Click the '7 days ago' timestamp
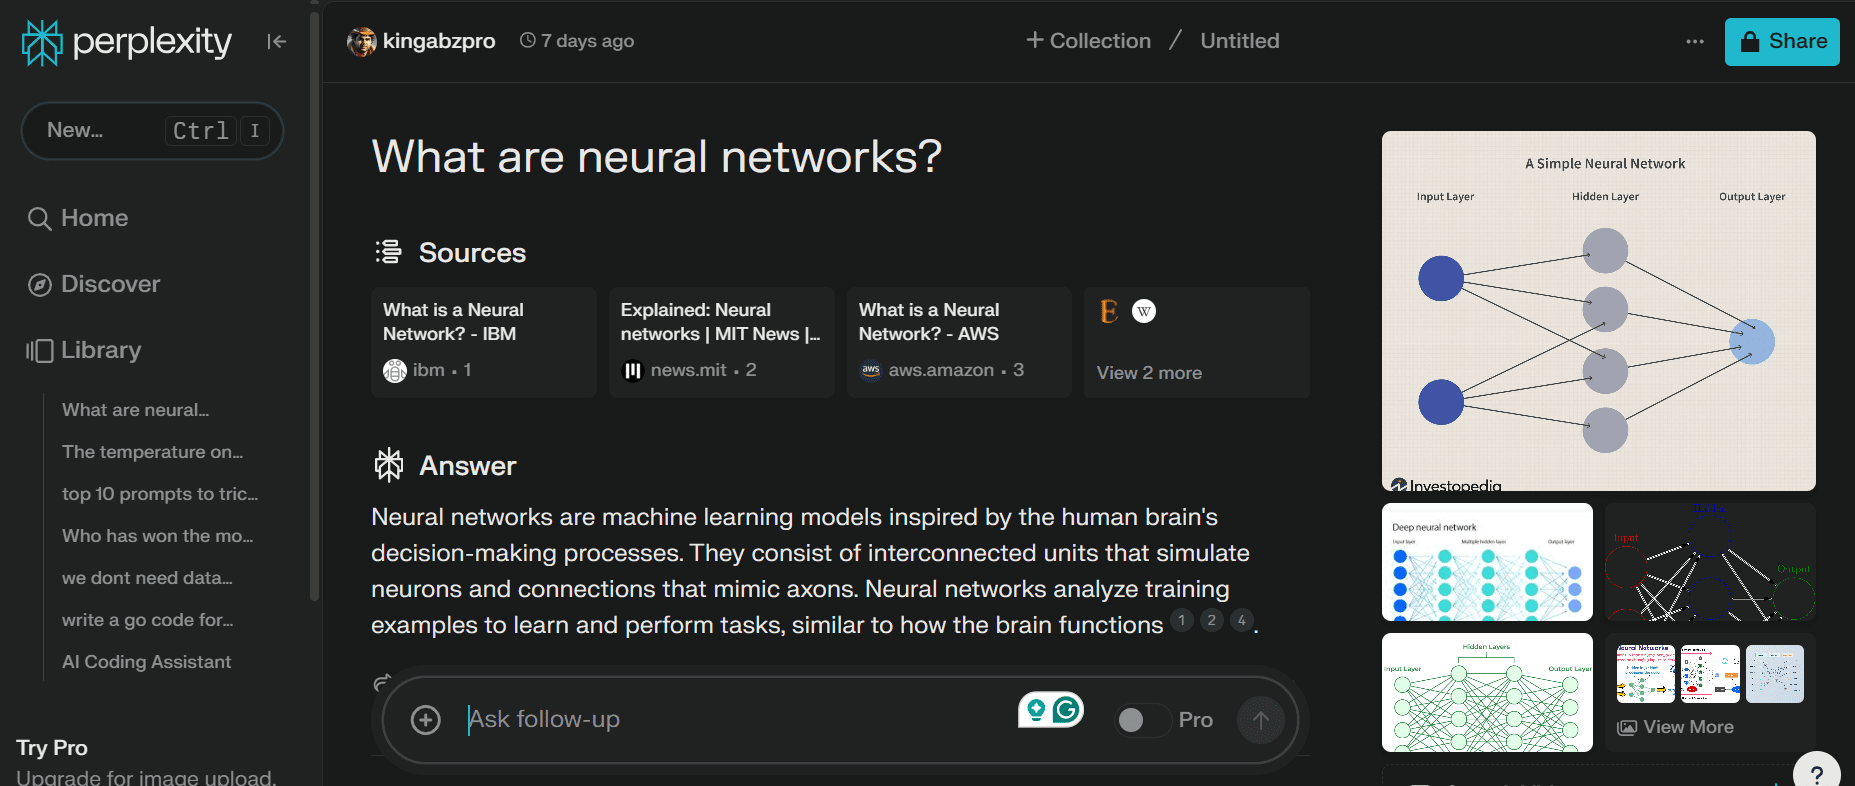The image size is (1855, 786). click(x=578, y=41)
